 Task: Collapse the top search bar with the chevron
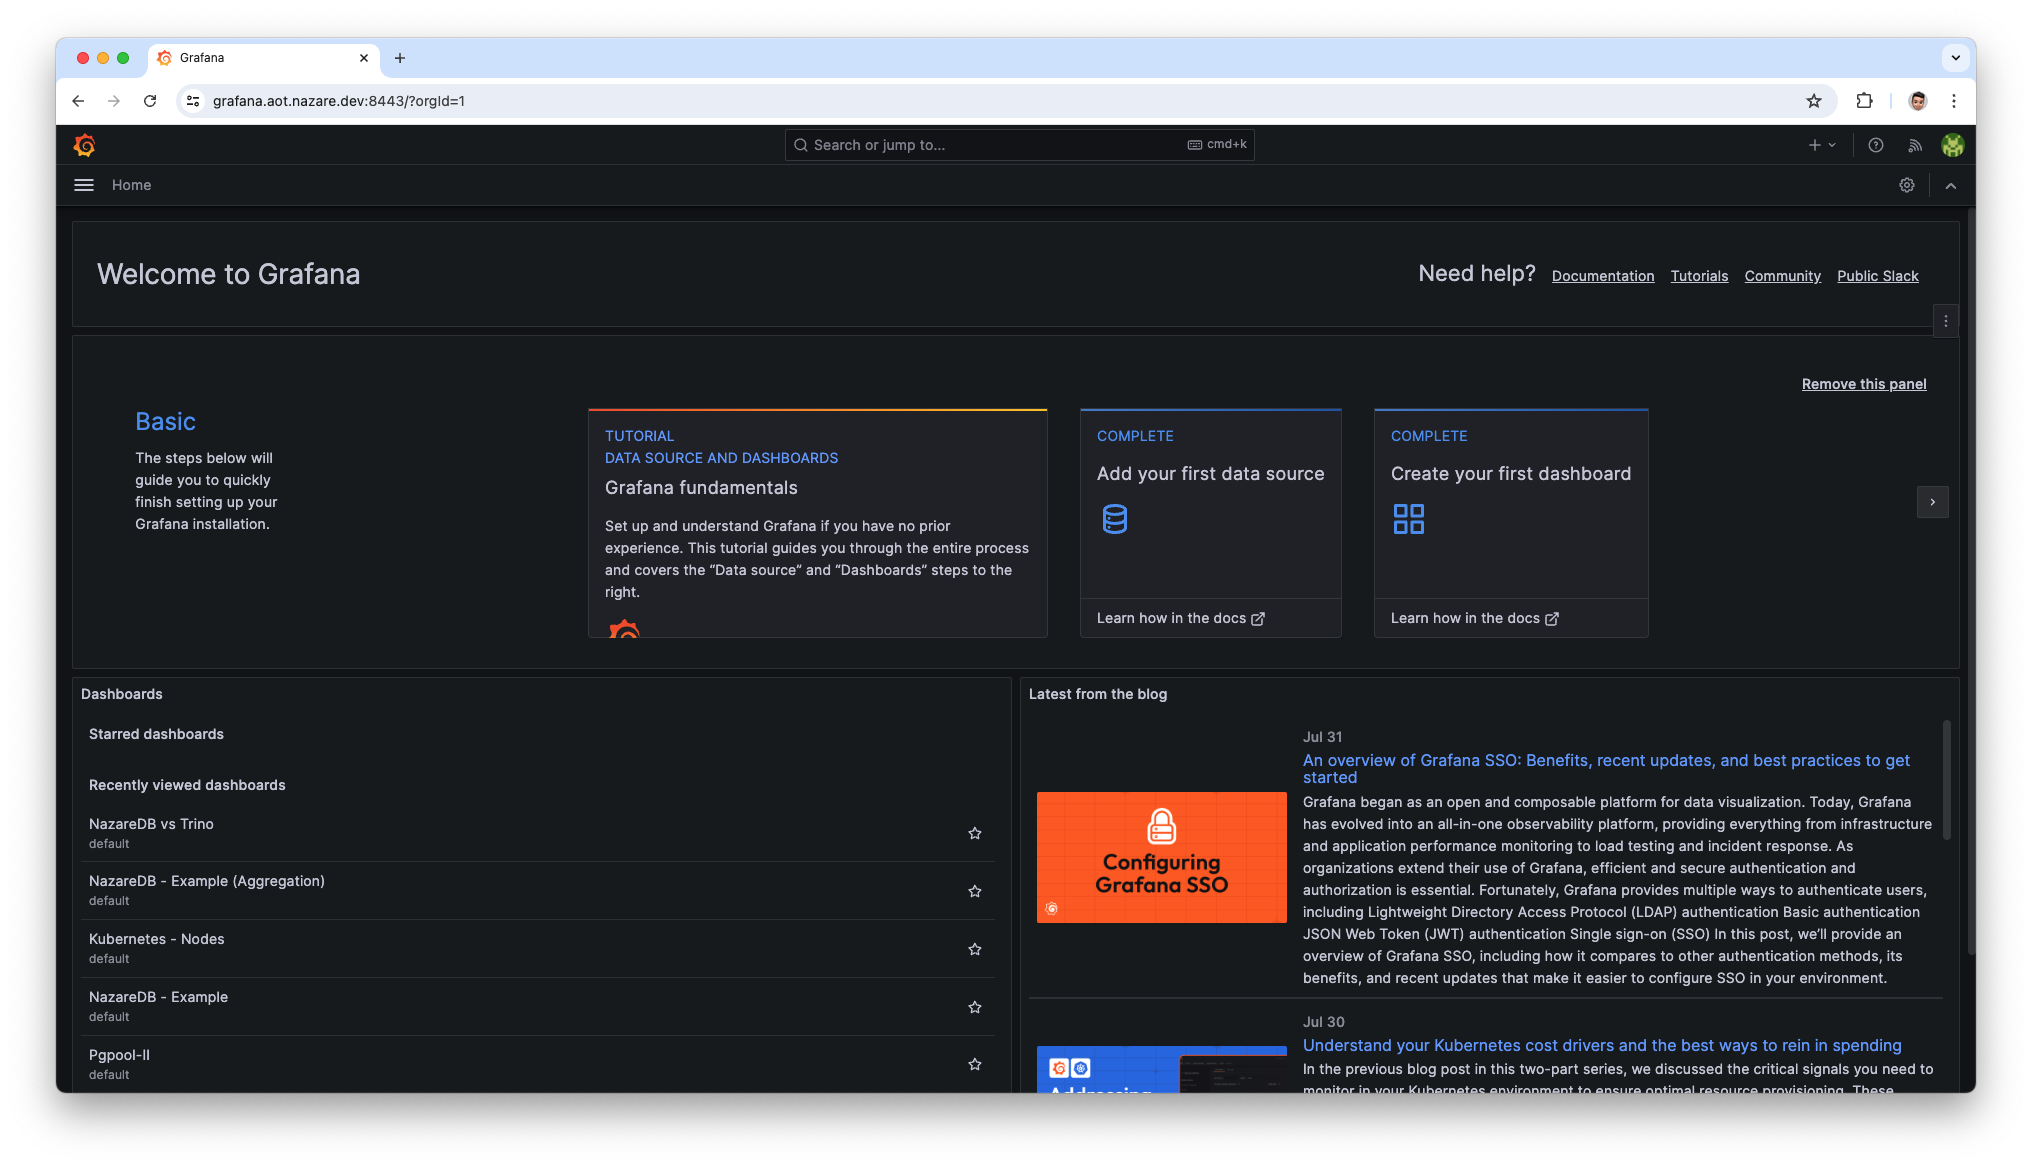(x=1950, y=185)
